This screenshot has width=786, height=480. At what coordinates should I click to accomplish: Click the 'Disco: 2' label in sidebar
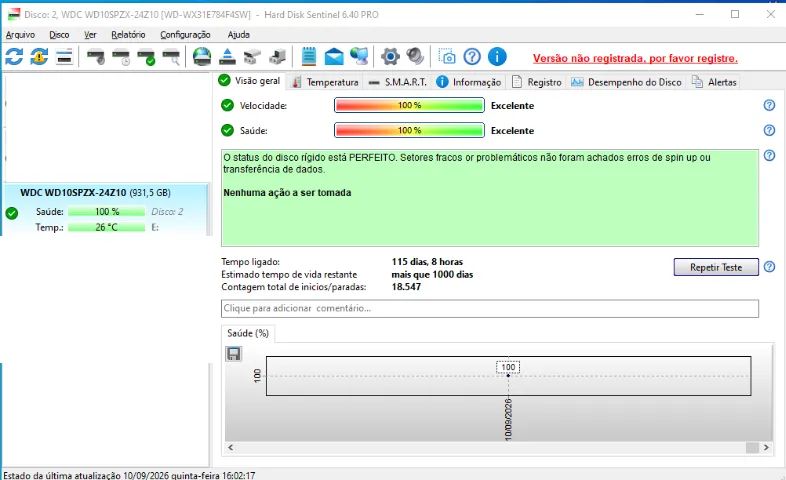(x=167, y=211)
